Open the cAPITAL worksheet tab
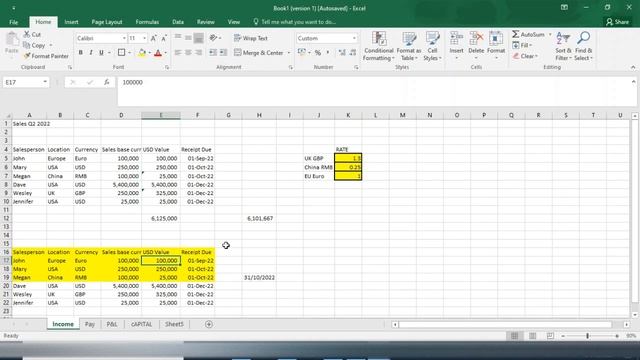 tap(141, 324)
